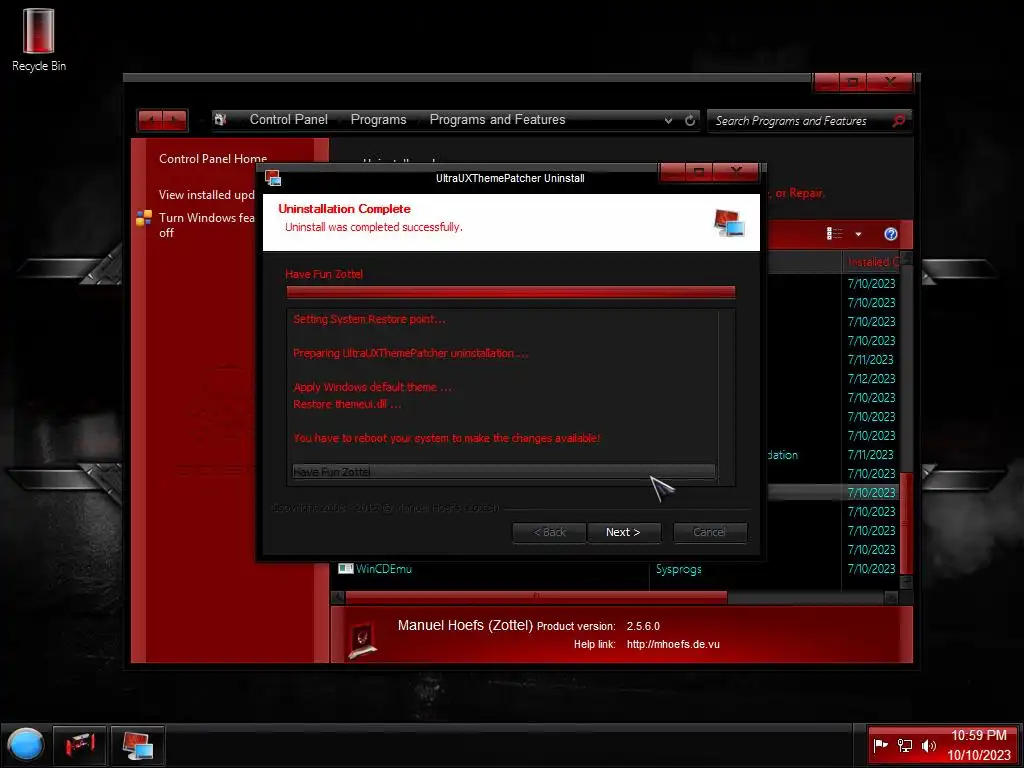The width and height of the screenshot is (1024, 768).
Task: Open the Action Center flag tray icon
Action: pos(880,744)
